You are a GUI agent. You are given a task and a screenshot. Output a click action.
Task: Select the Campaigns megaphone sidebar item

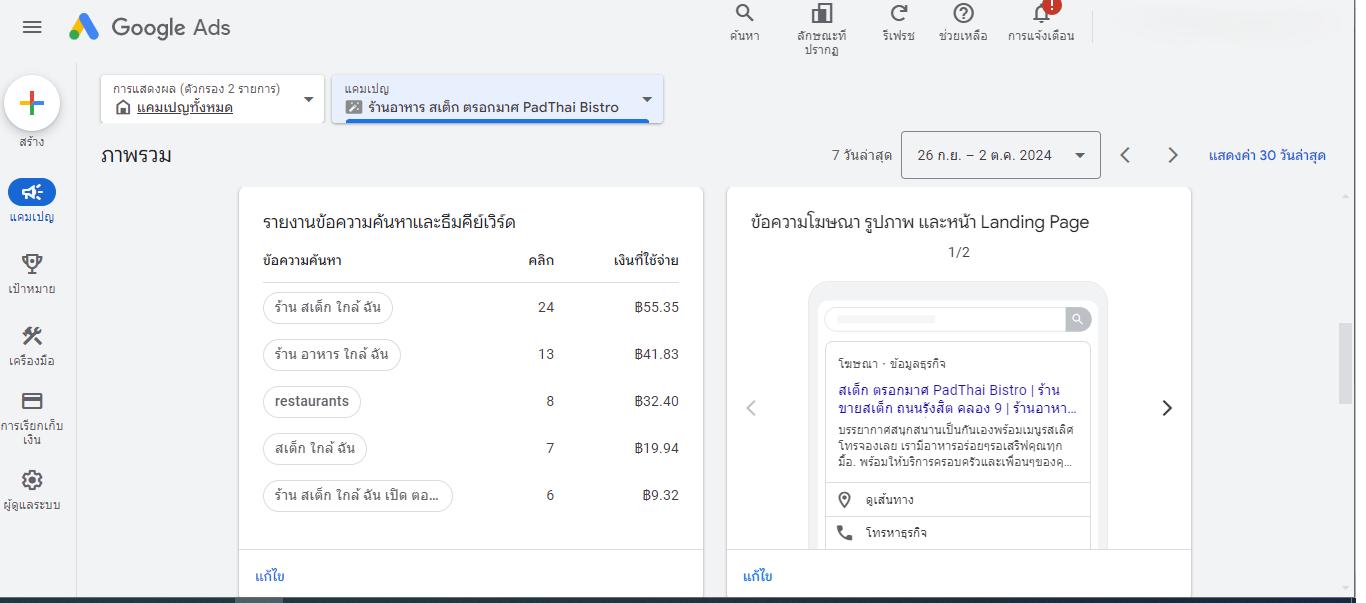(x=32, y=192)
